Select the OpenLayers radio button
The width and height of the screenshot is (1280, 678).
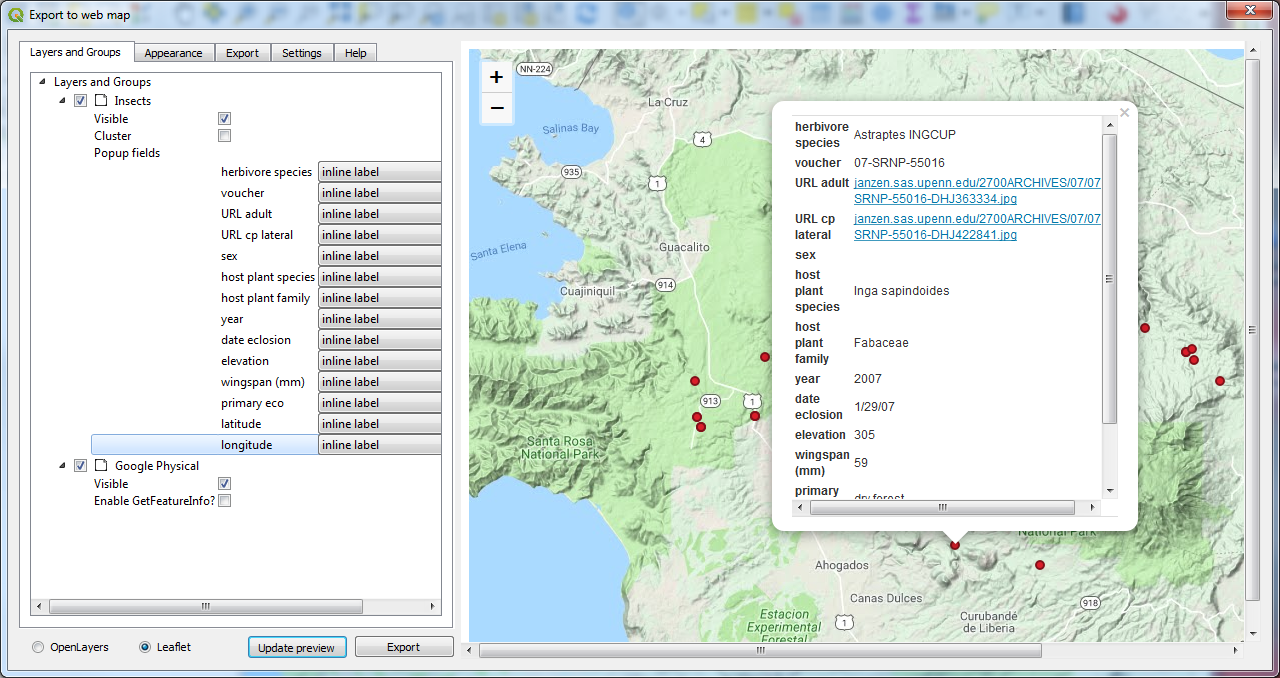click(39, 647)
